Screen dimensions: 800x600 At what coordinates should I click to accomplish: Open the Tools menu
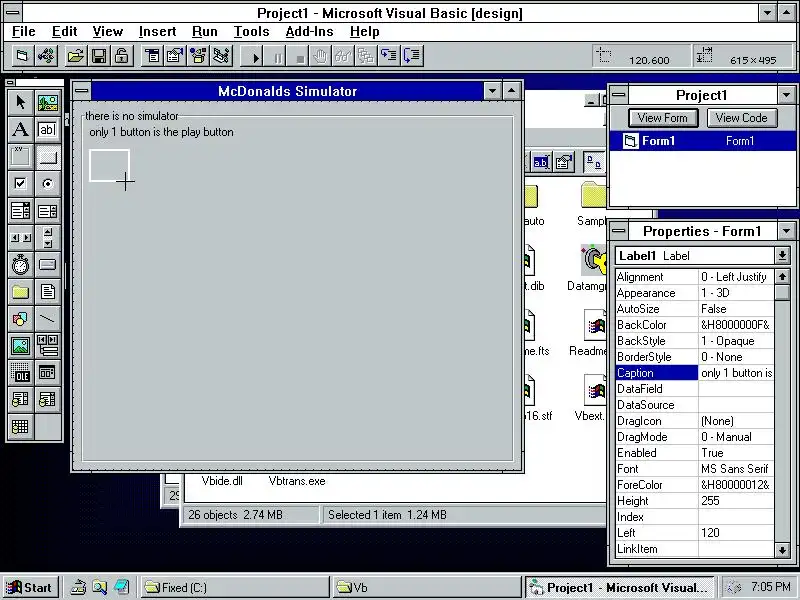coord(251,32)
